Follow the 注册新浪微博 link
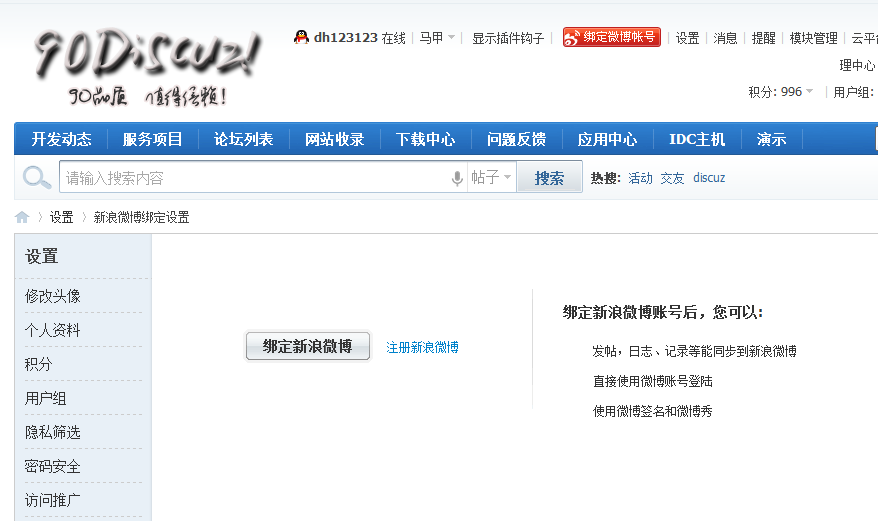The width and height of the screenshot is (878, 521). [x=422, y=347]
